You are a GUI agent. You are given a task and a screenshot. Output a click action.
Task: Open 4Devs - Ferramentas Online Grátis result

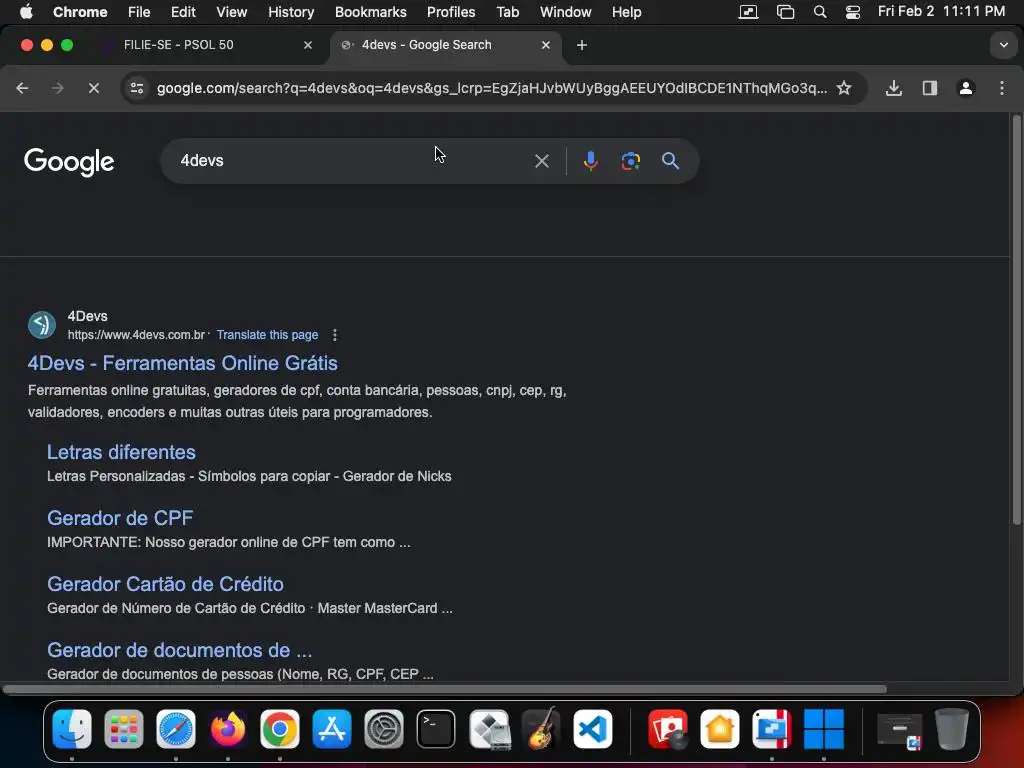183,363
